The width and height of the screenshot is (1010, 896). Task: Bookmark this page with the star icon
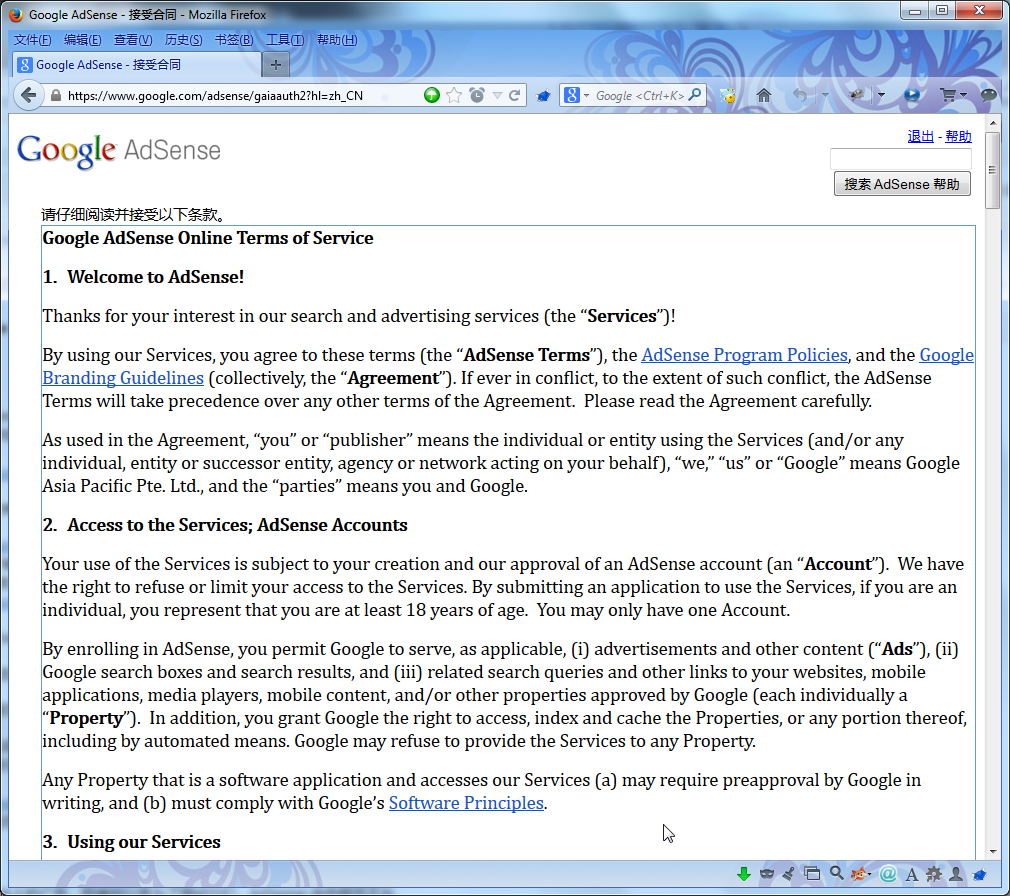point(454,95)
